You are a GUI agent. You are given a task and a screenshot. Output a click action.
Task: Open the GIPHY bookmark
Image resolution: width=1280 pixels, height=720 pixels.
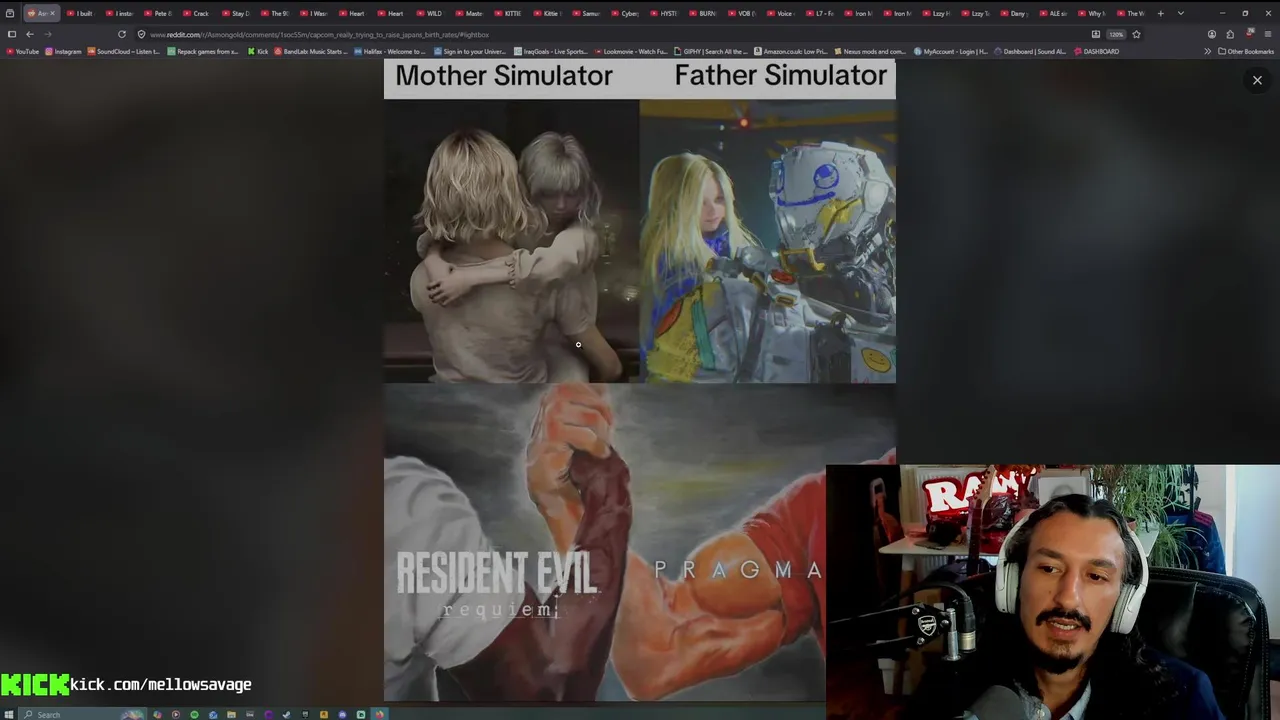[x=710, y=51]
